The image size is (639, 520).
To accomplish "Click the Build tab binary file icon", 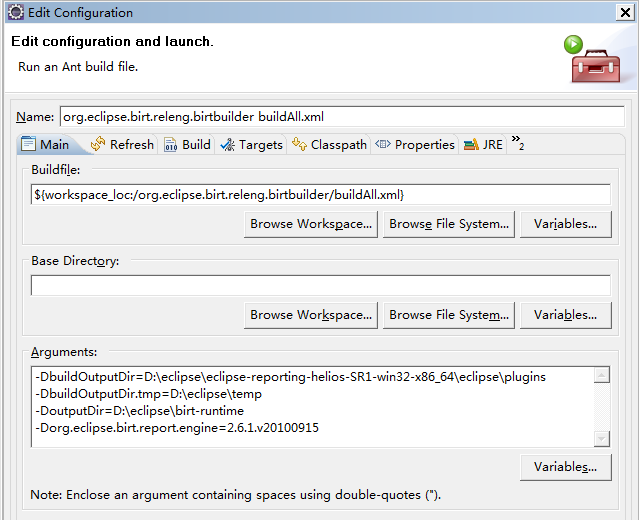I will tap(171, 144).
